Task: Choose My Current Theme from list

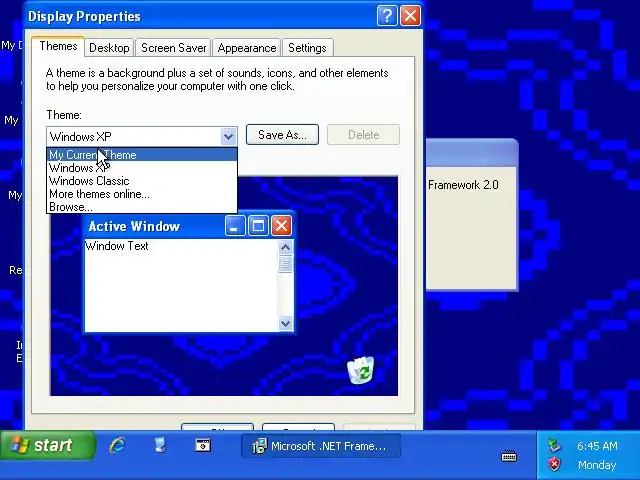Action: click(142, 155)
